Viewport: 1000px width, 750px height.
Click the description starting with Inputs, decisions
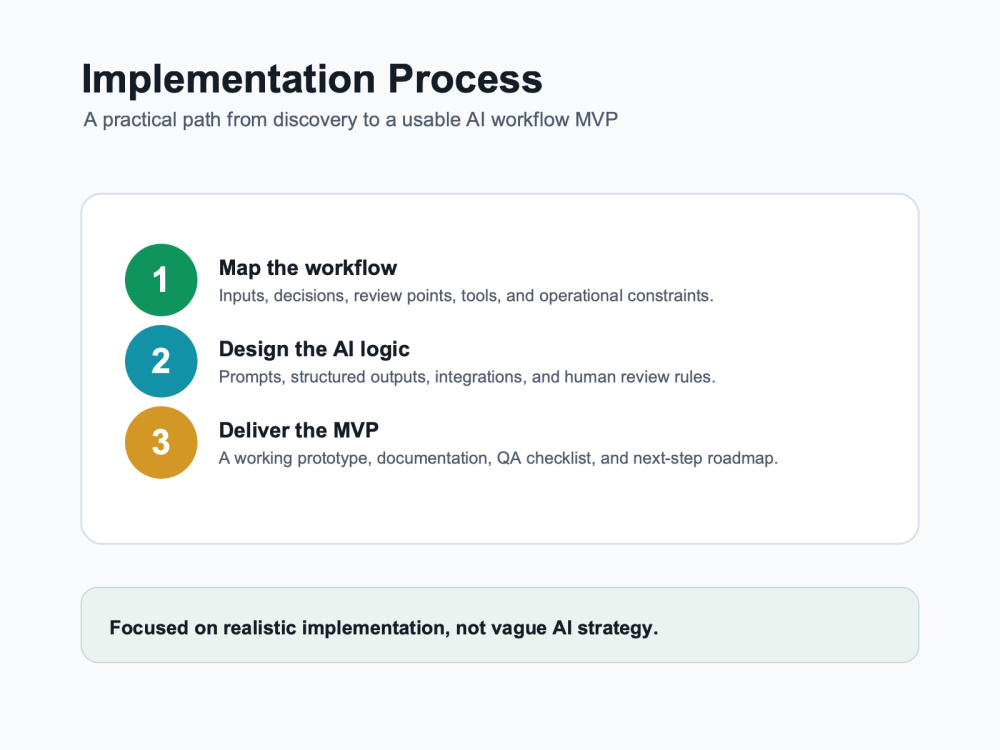(x=466, y=296)
